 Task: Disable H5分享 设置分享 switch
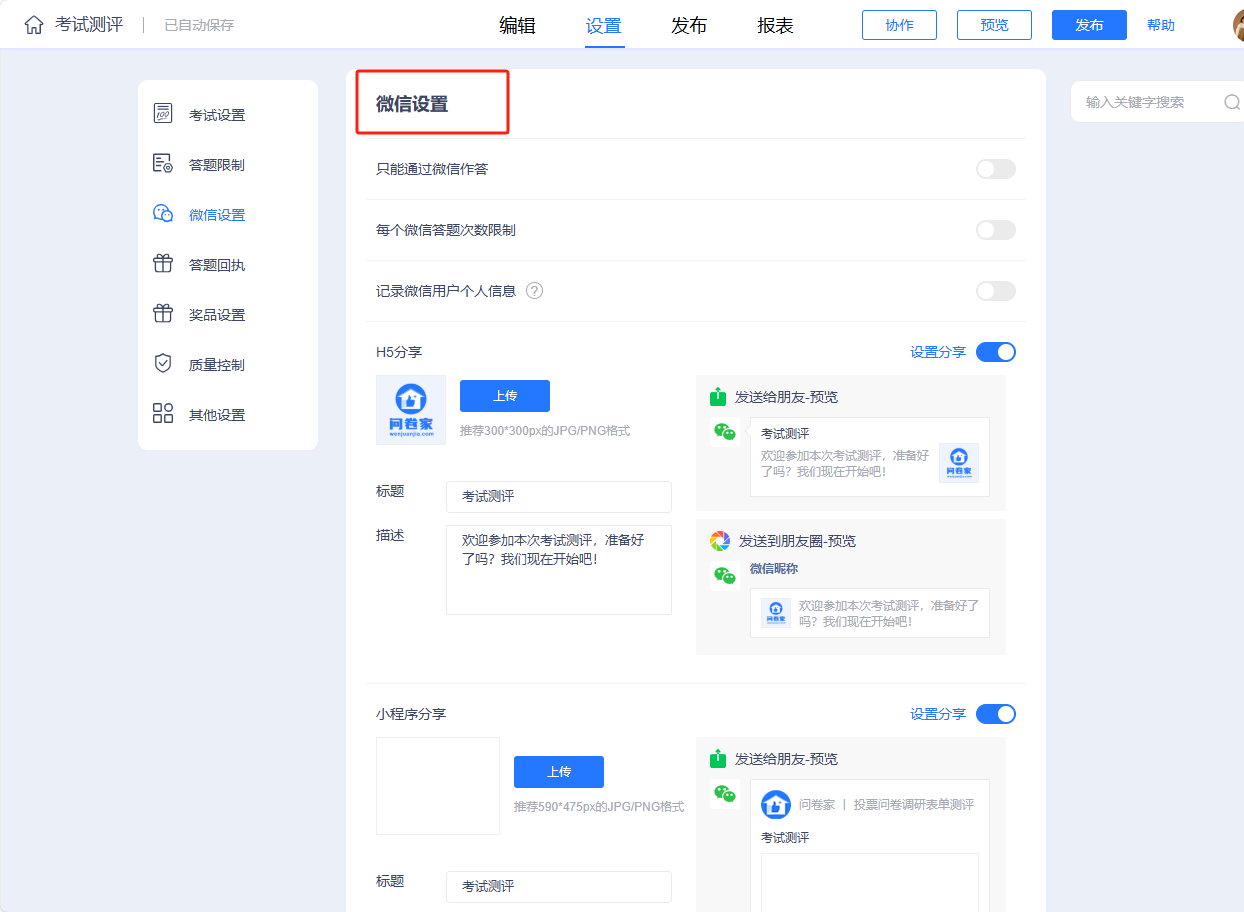tap(996, 352)
